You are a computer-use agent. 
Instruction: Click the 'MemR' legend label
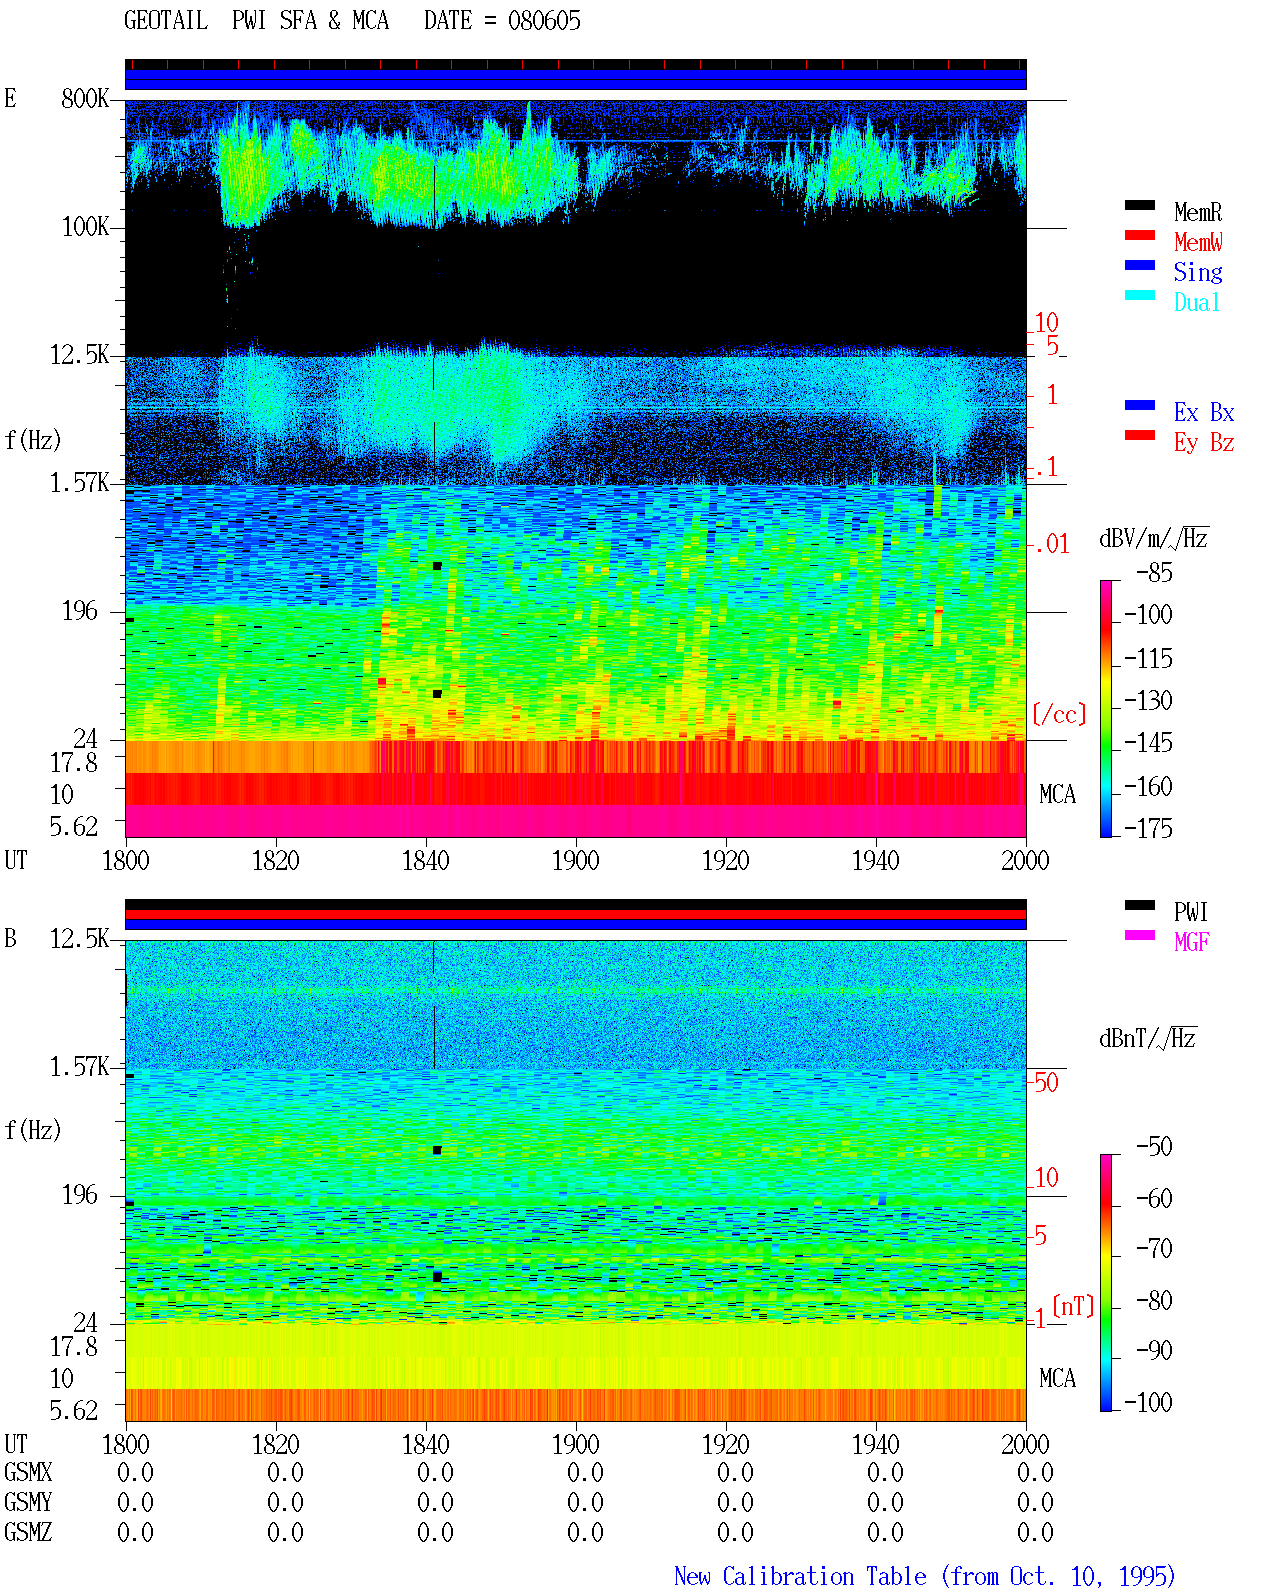[1198, 212]
